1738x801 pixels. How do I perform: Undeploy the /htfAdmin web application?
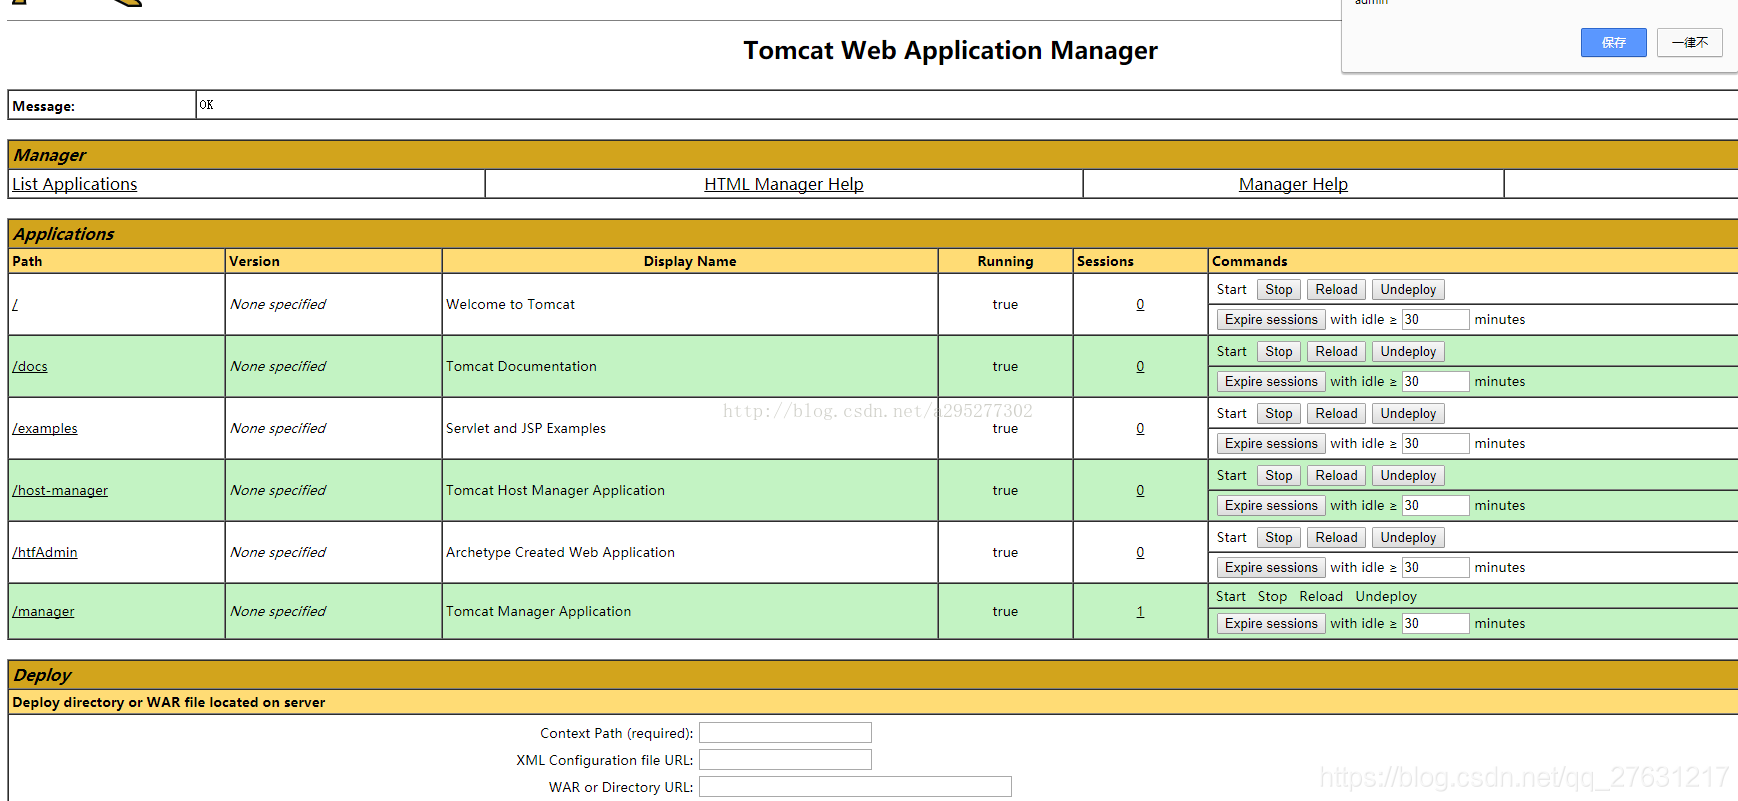(x=1408, y=538)
